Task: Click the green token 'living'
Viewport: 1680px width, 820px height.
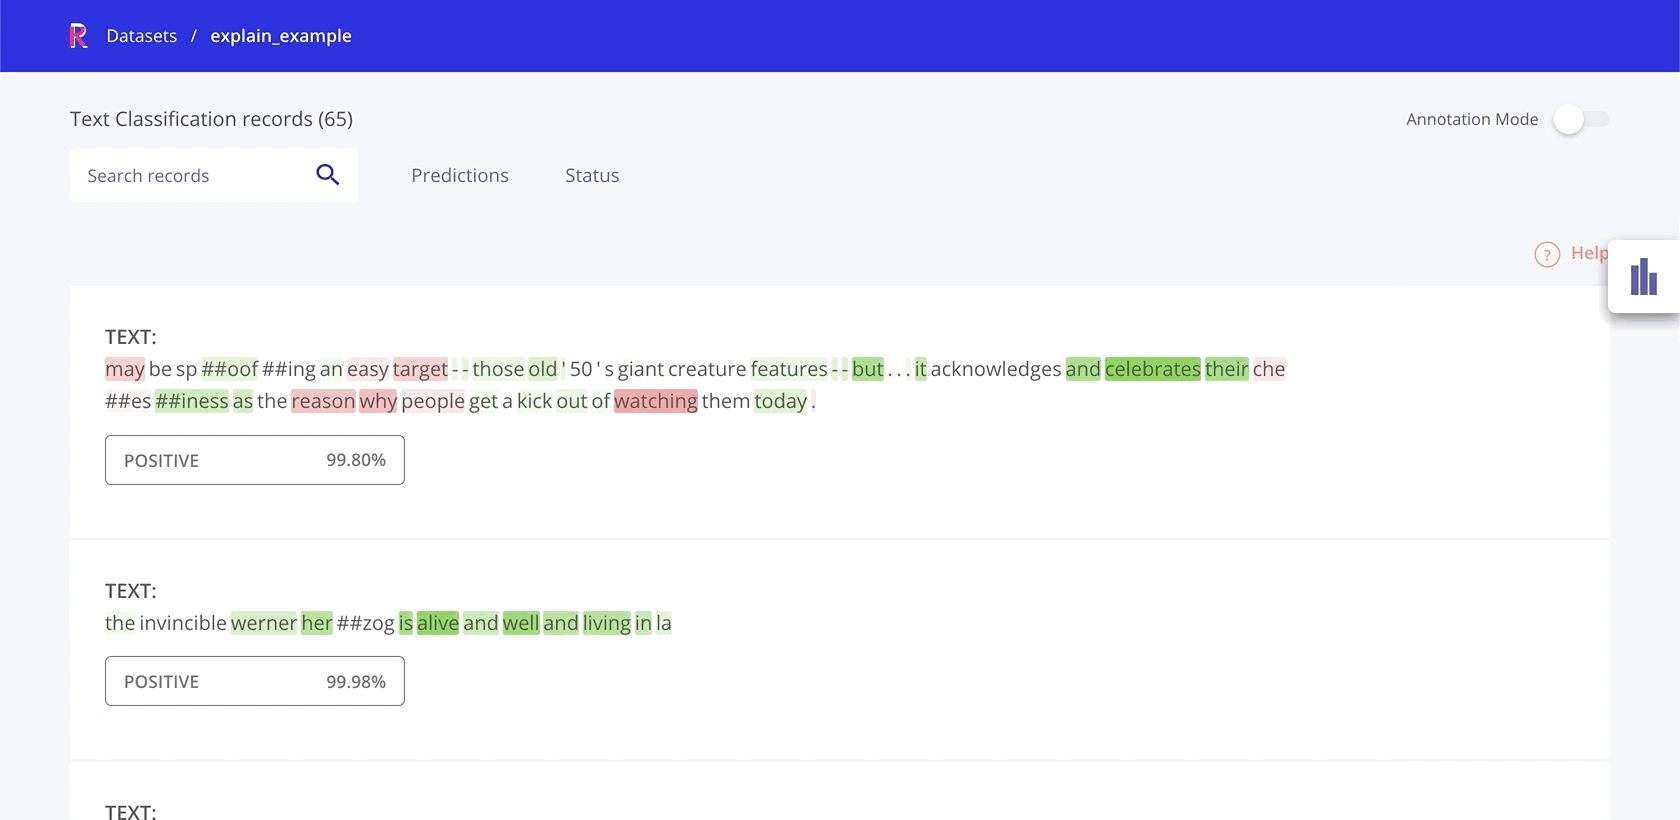Action: (x=607, y=623)
